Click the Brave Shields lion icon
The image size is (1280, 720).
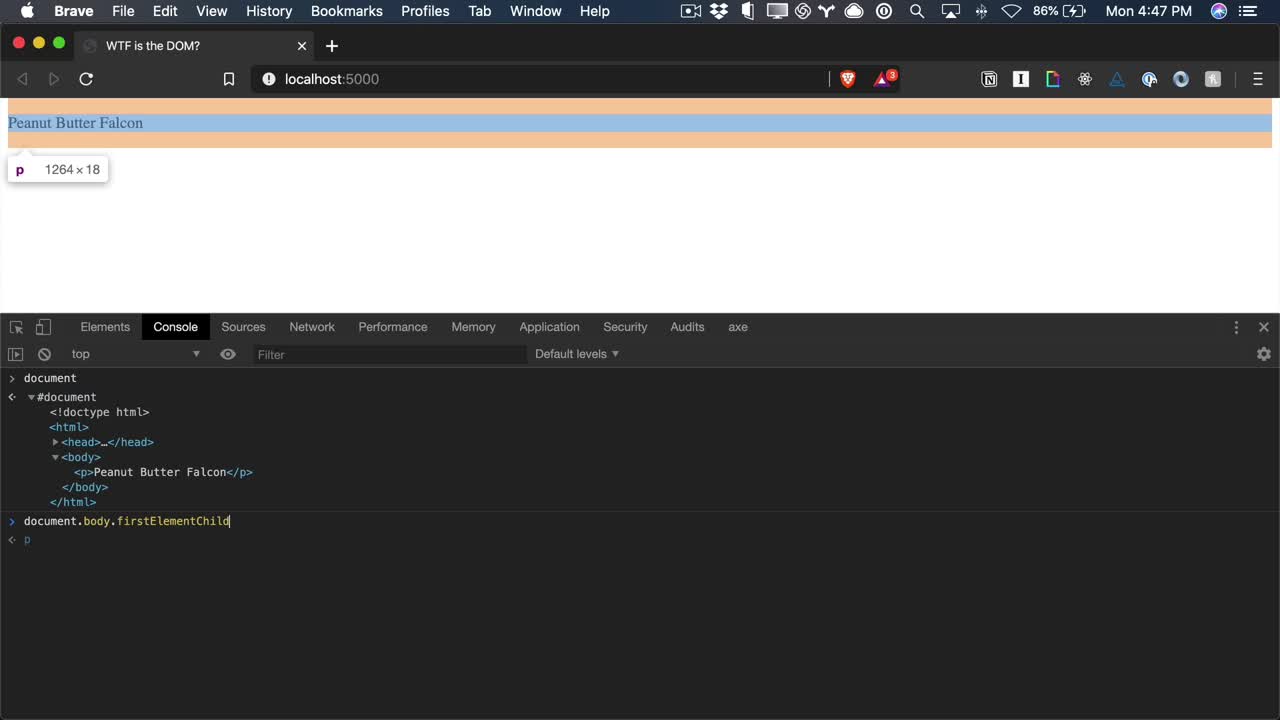point(848,79)
